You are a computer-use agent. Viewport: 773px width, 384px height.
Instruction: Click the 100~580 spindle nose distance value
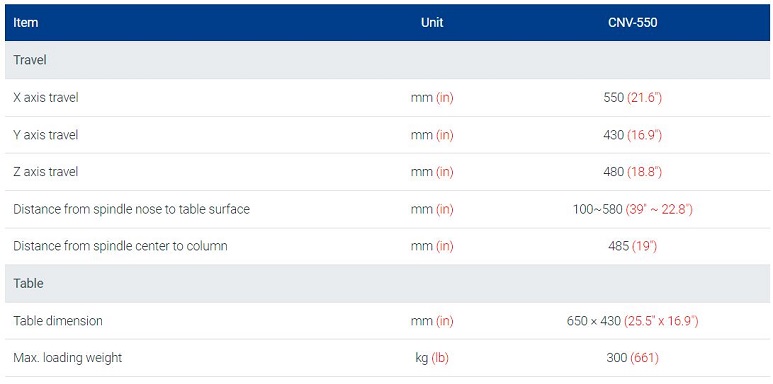(632, 209)
